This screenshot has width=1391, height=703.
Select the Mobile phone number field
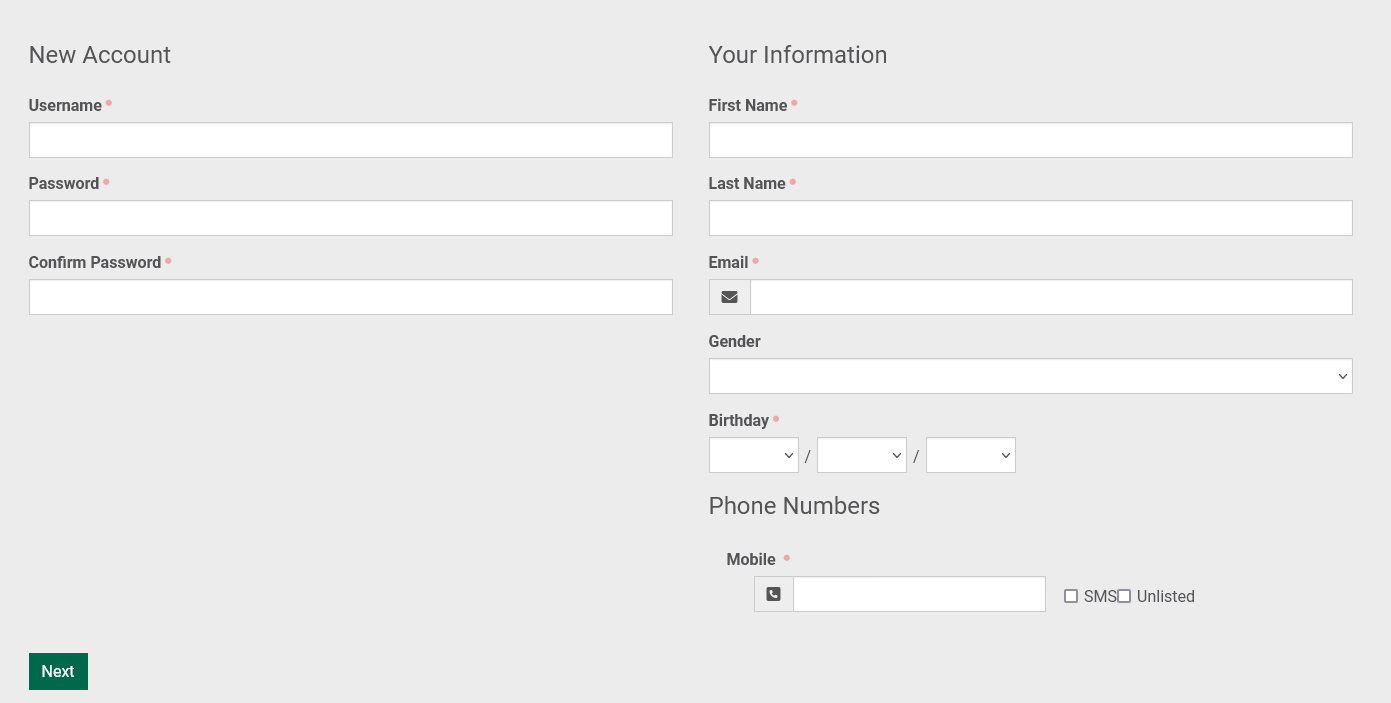918,594
